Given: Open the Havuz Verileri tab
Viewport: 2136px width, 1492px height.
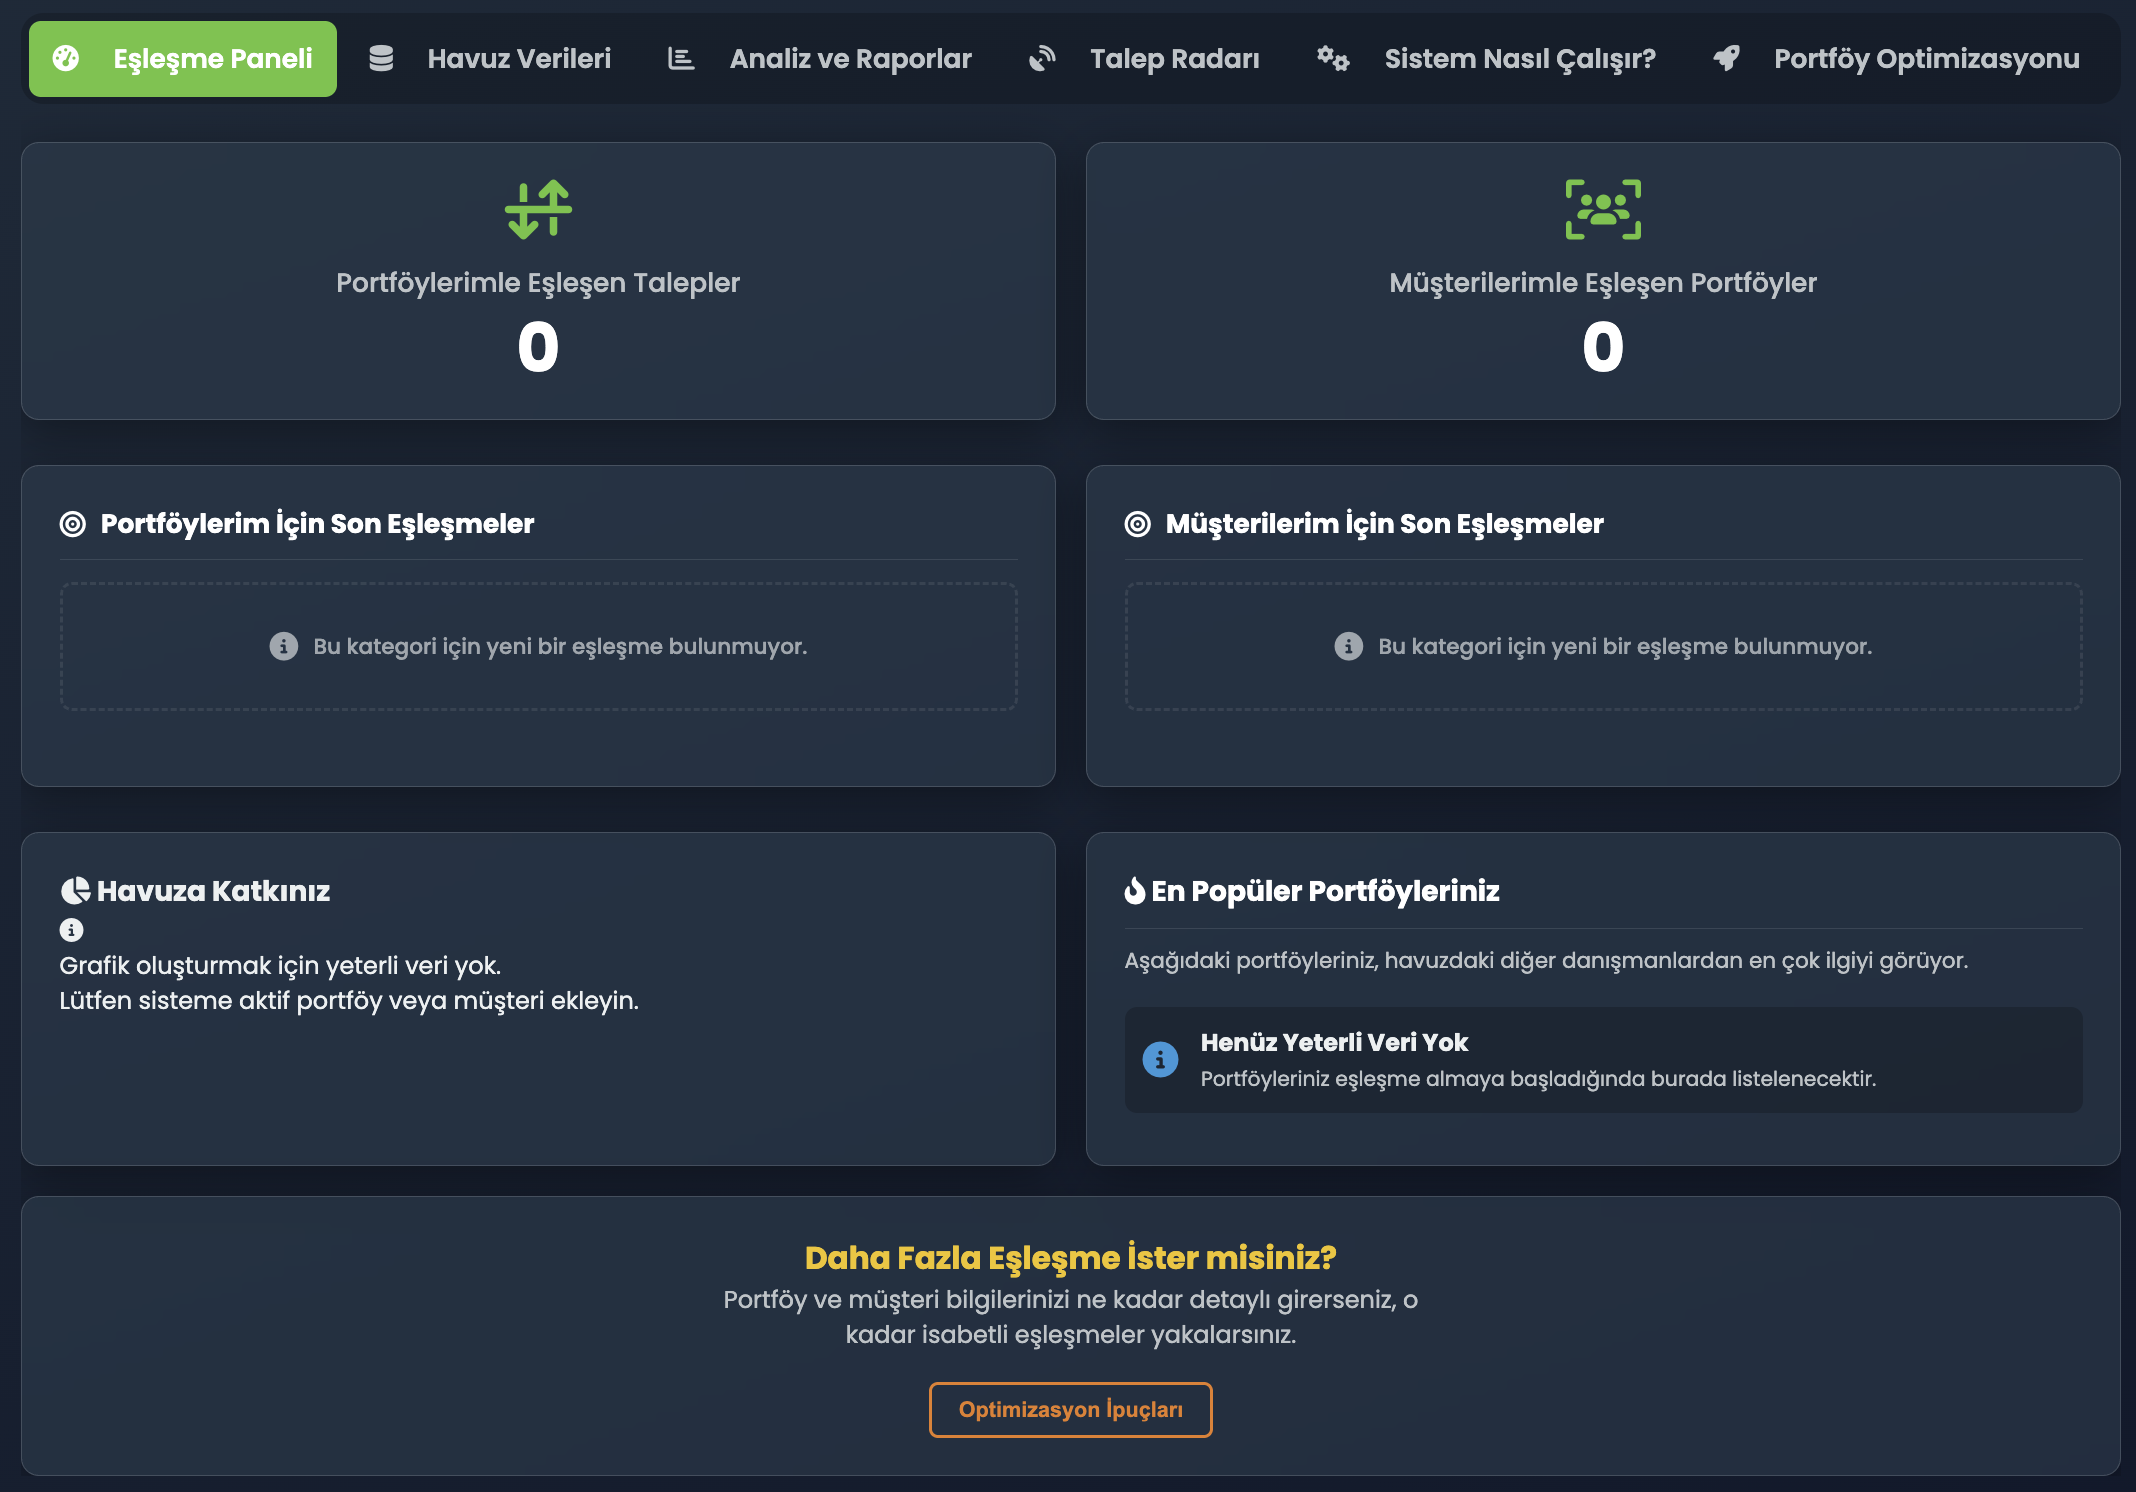Looking at the screenshot, I should coord(490,59).
